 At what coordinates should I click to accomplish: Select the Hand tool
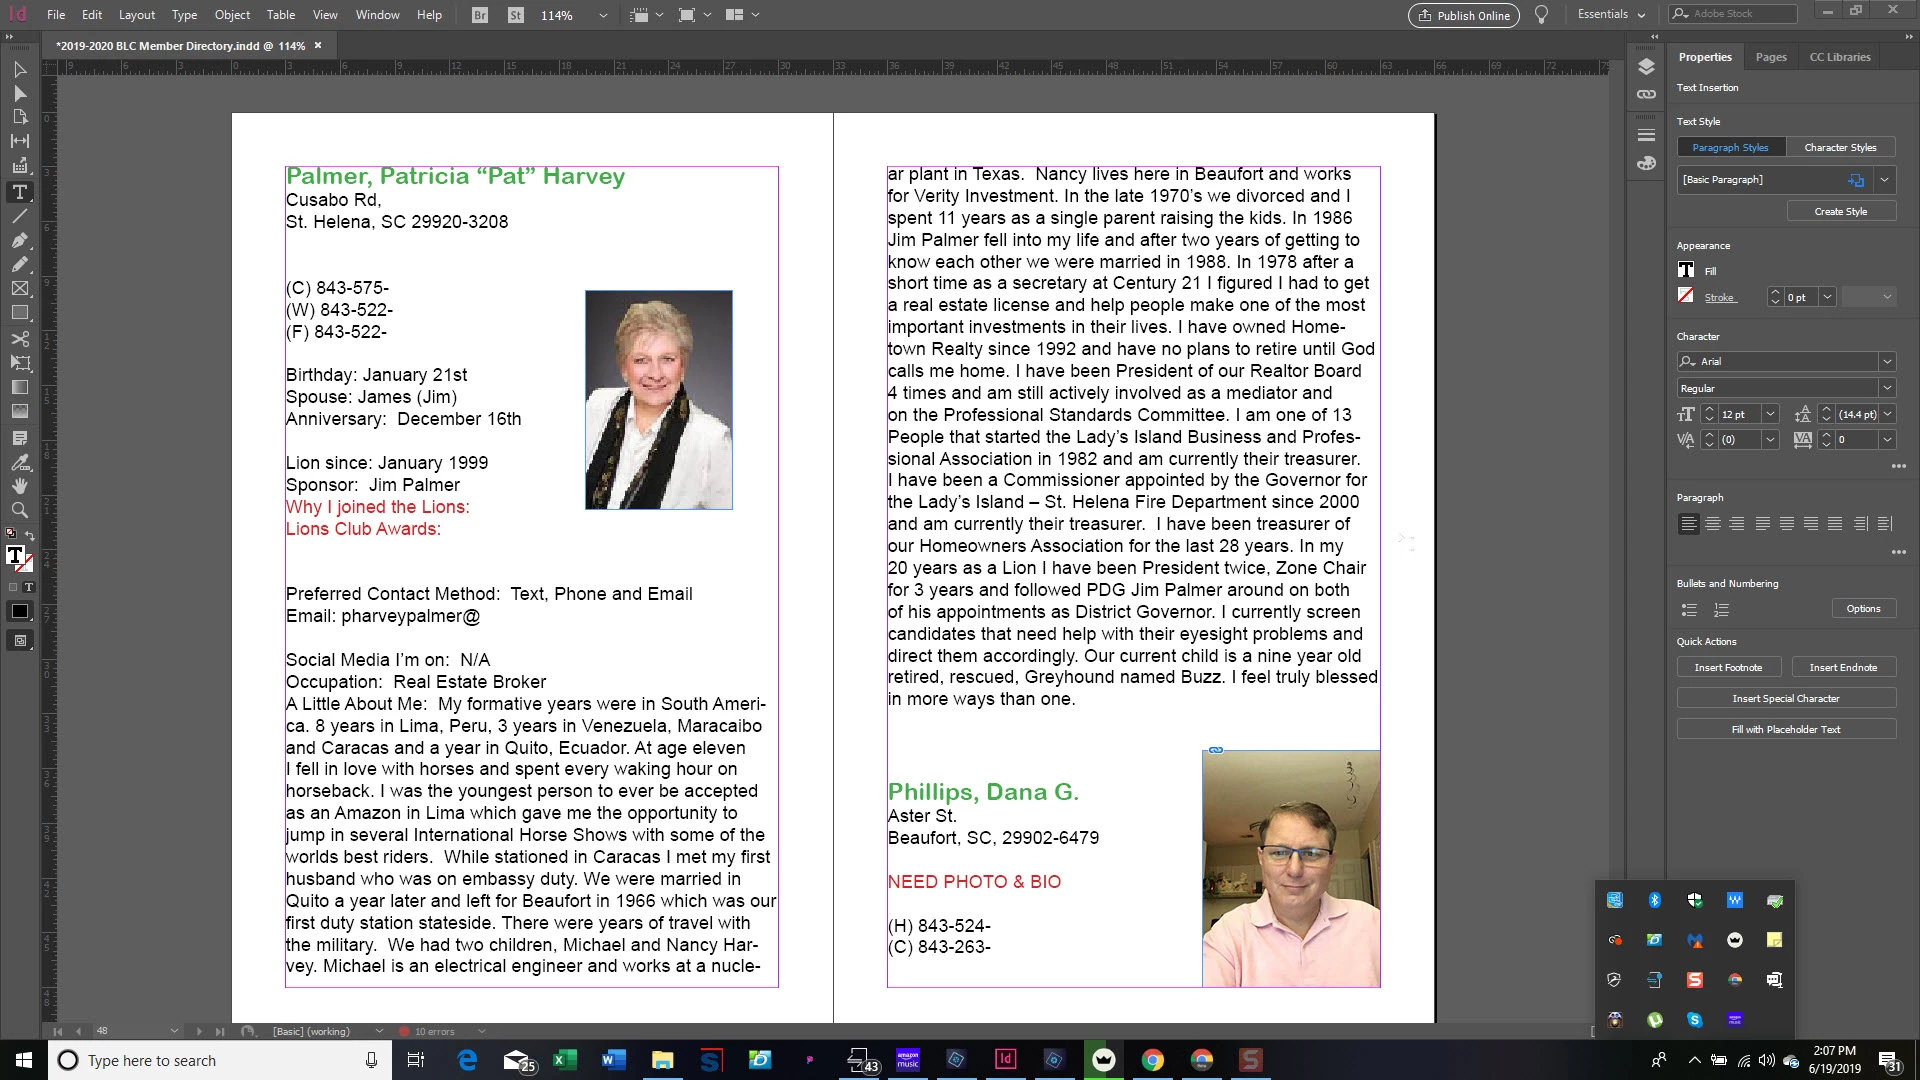[x=19, y=486]
